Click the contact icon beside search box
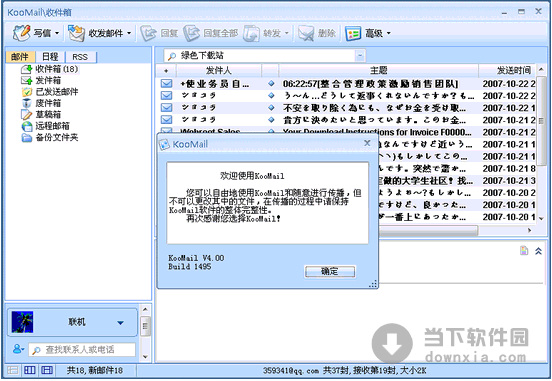 click(18, 349)
